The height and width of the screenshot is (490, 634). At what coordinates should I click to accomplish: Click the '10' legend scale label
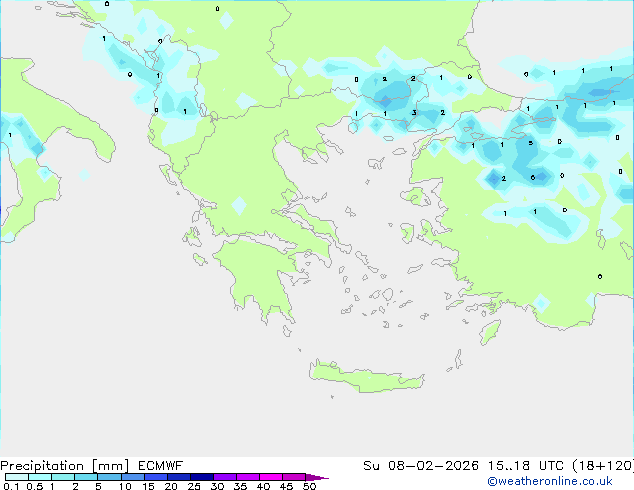click(125, 486)
